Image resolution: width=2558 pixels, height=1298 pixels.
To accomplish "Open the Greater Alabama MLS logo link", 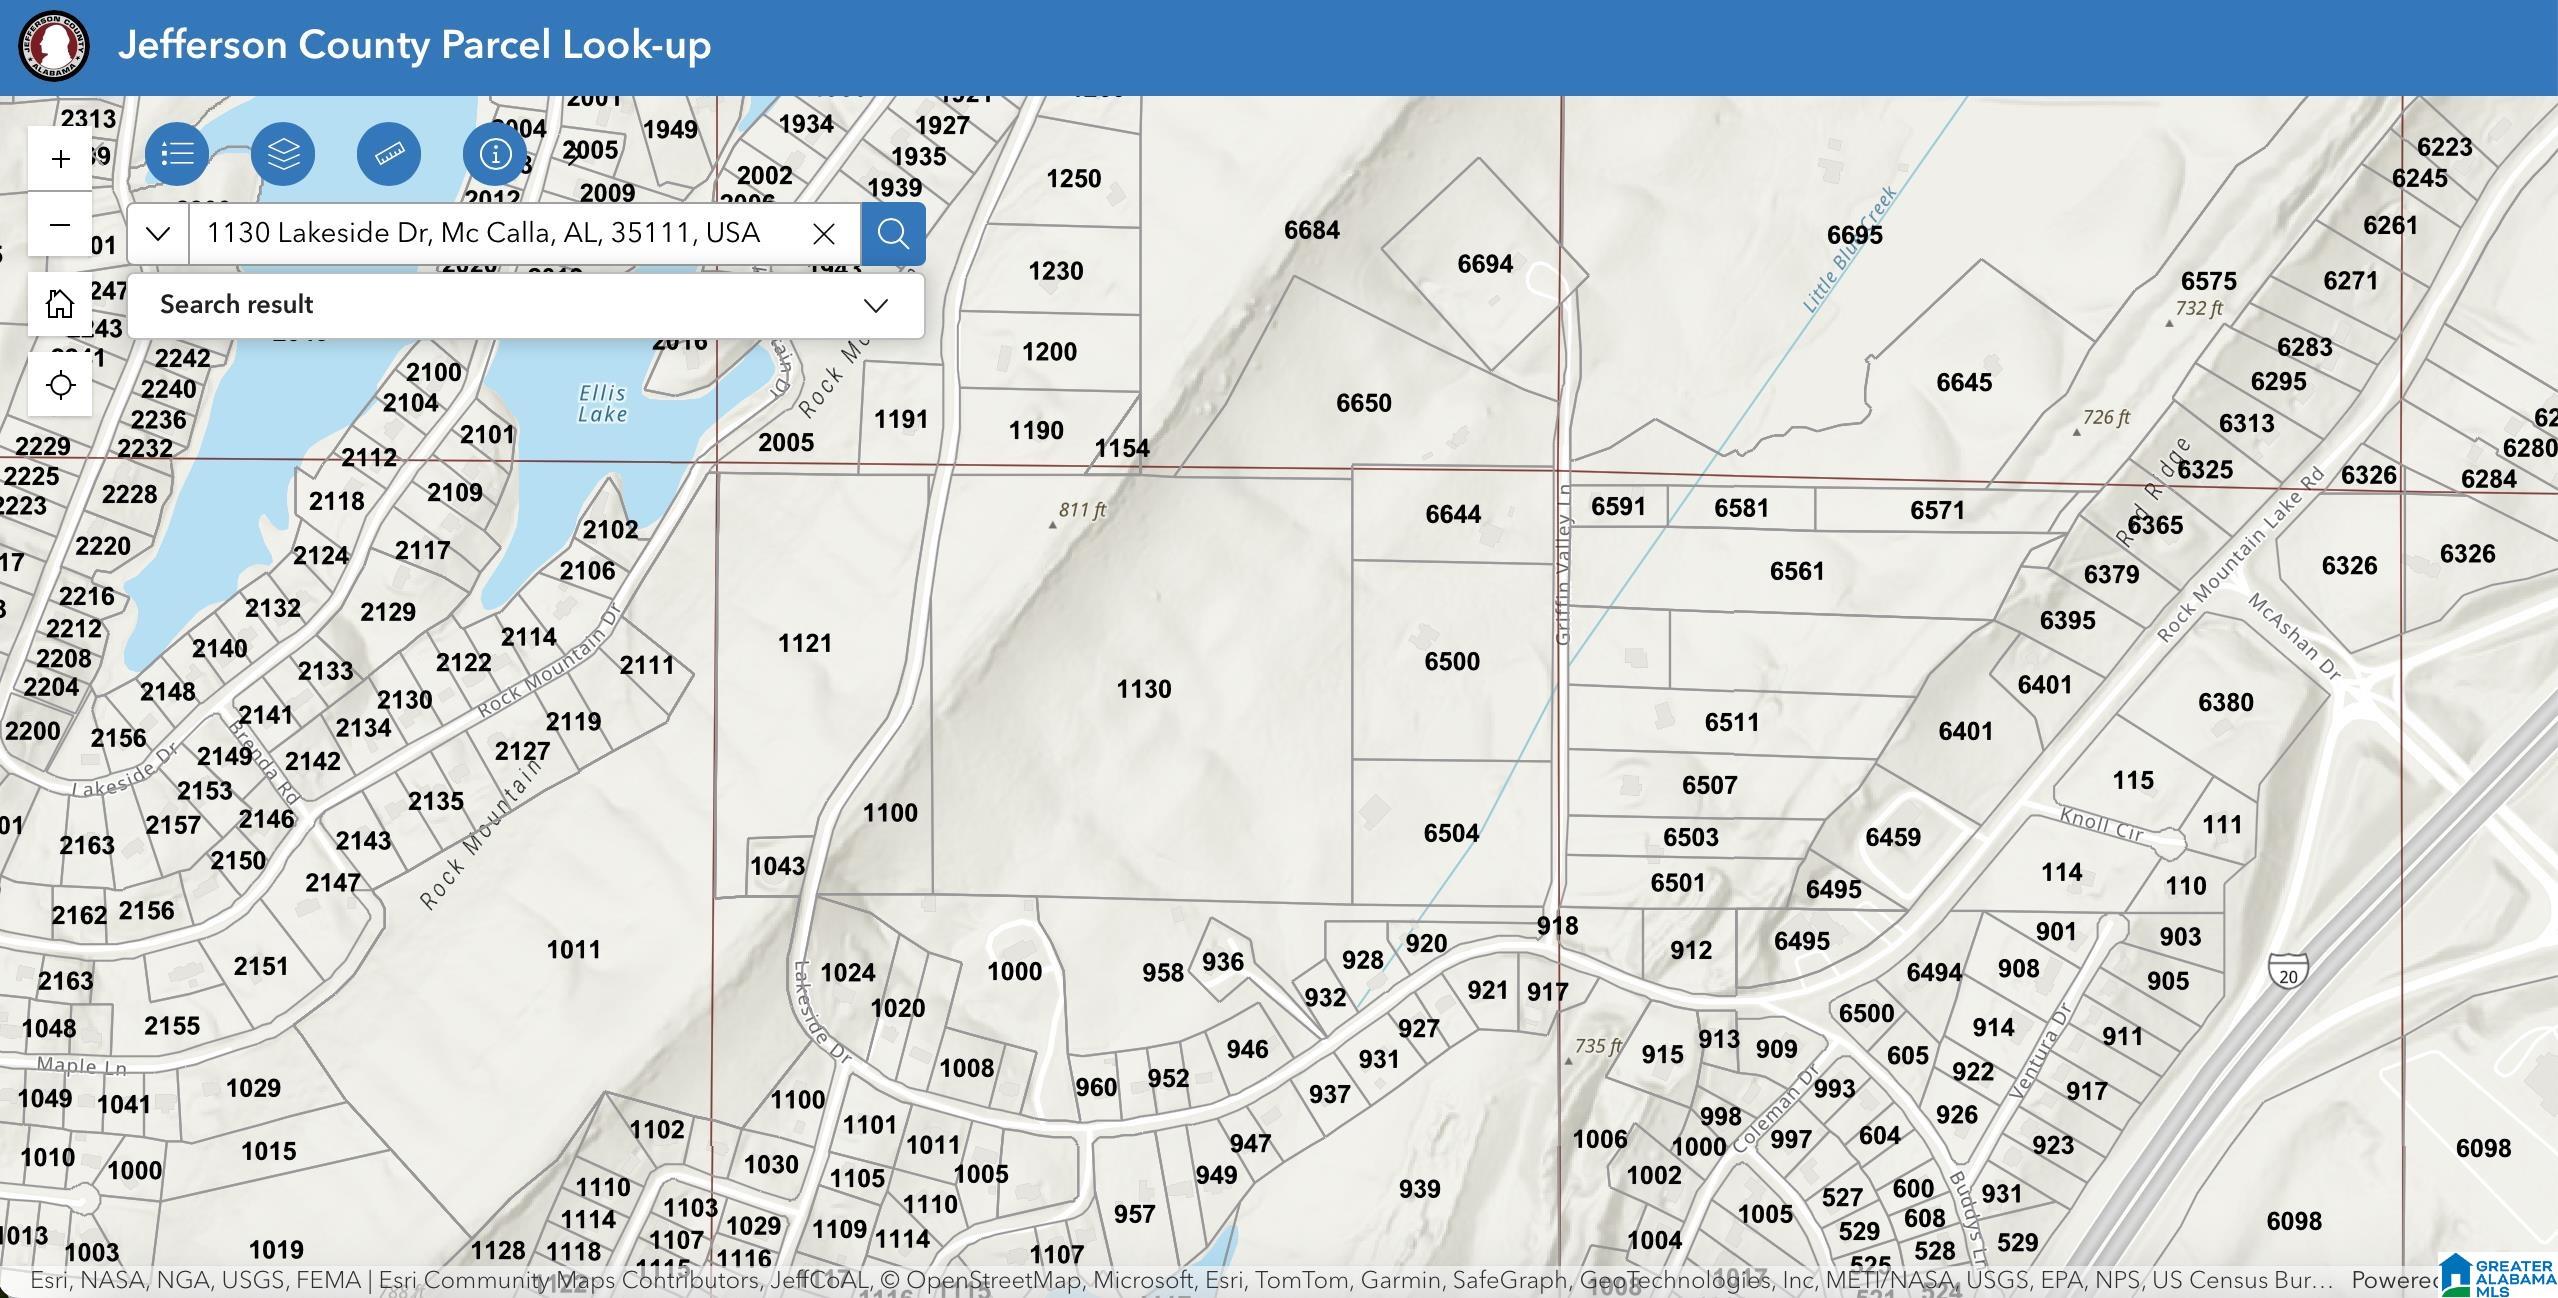I will pos(2498,1276).
